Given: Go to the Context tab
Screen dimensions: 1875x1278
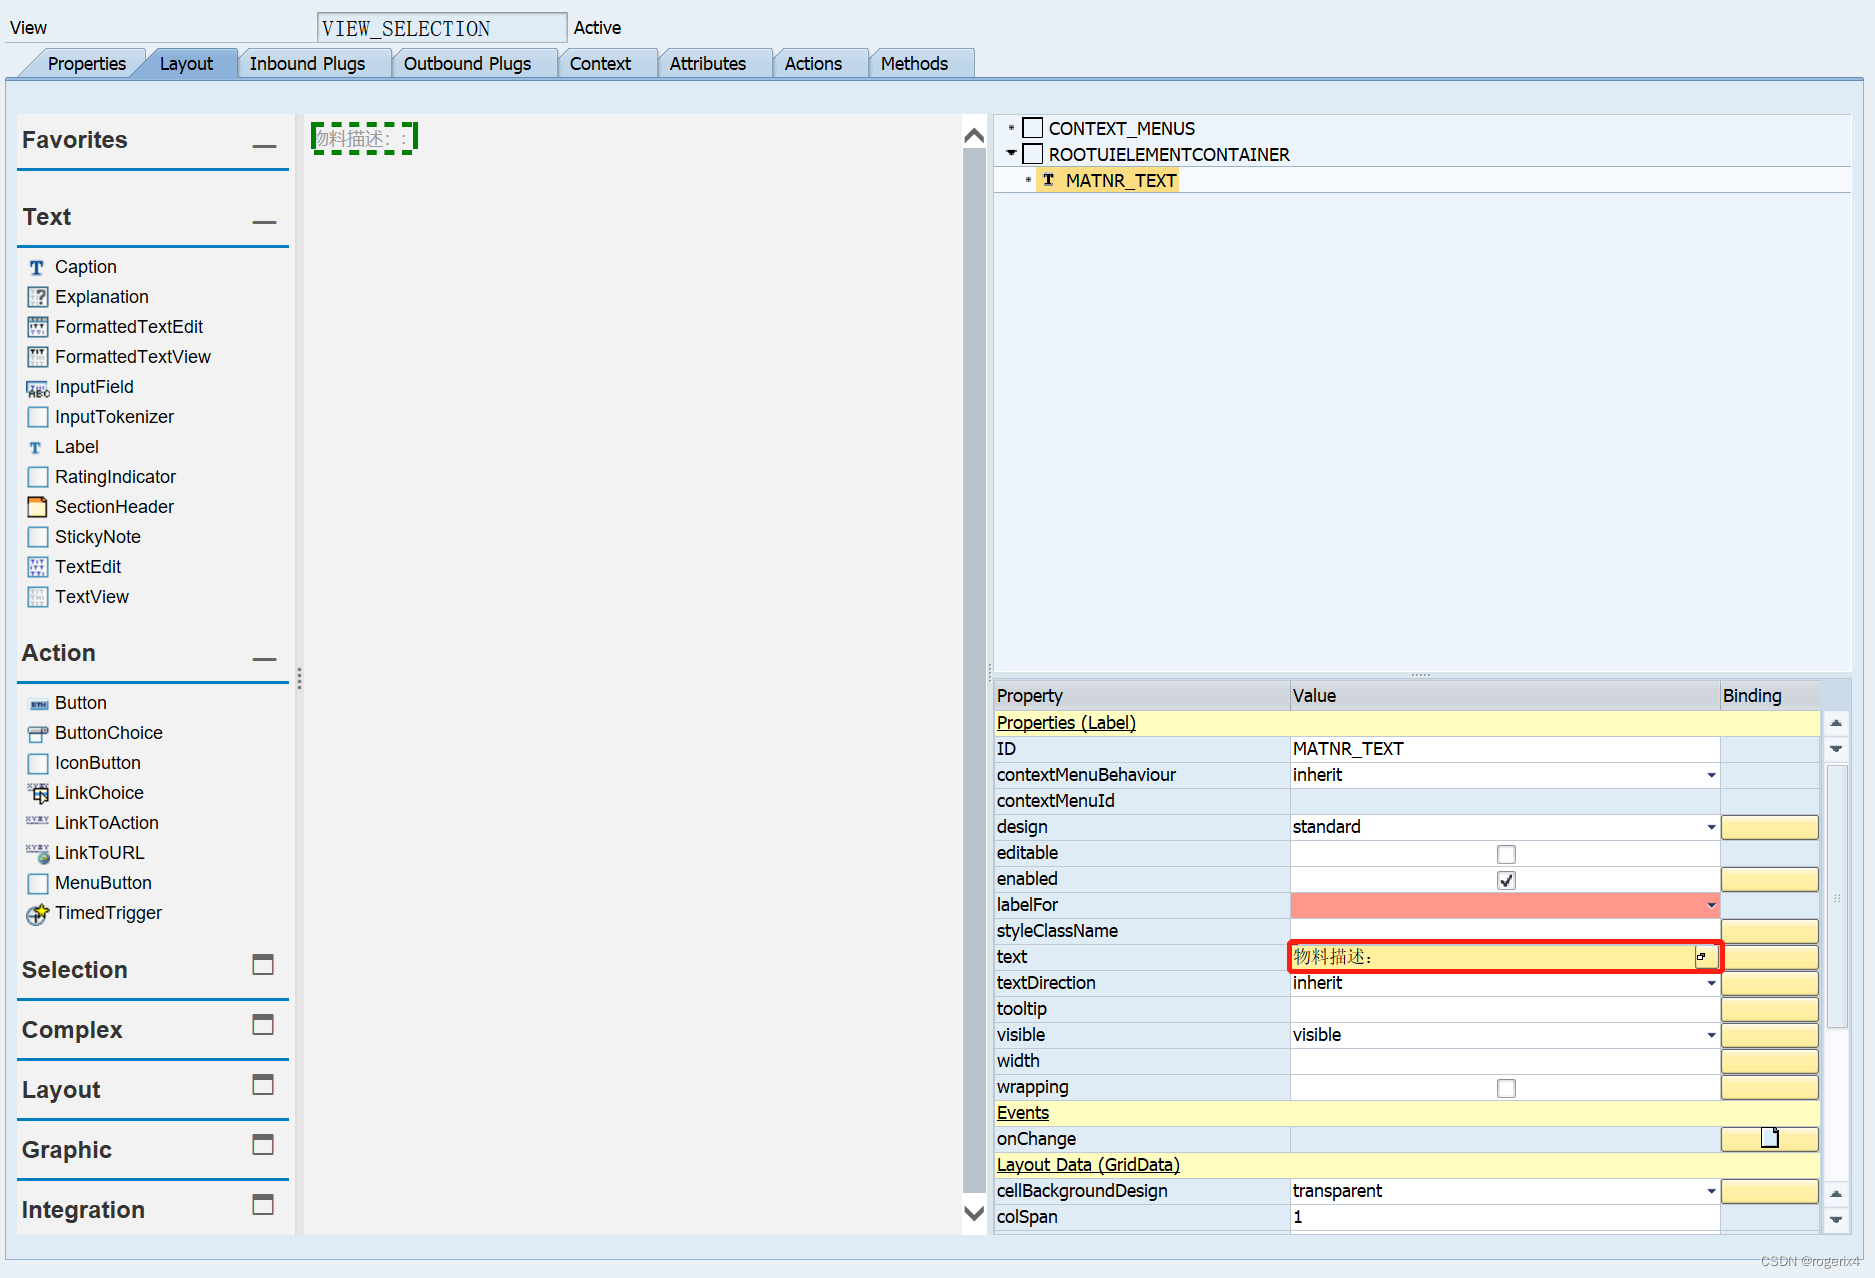Looking at the screenshot, I should coord(600,64).
